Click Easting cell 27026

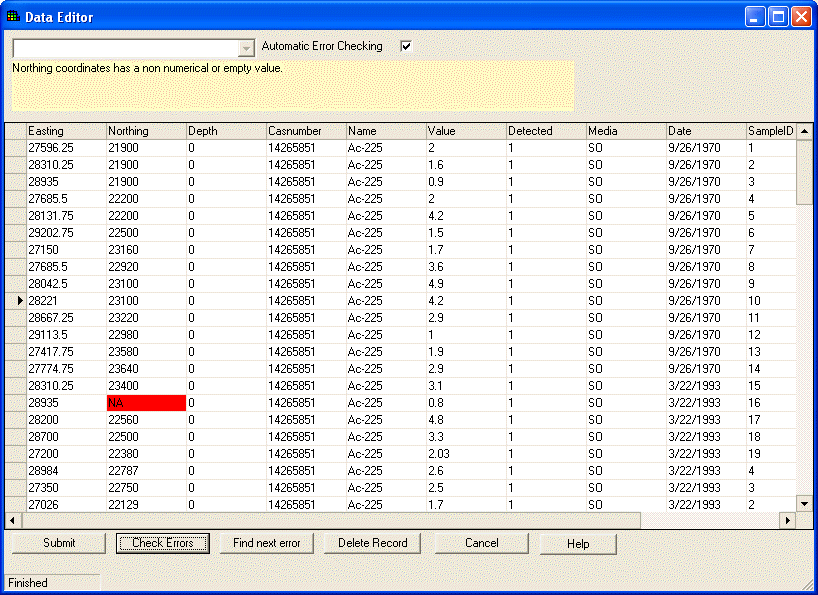coord(66,505)
